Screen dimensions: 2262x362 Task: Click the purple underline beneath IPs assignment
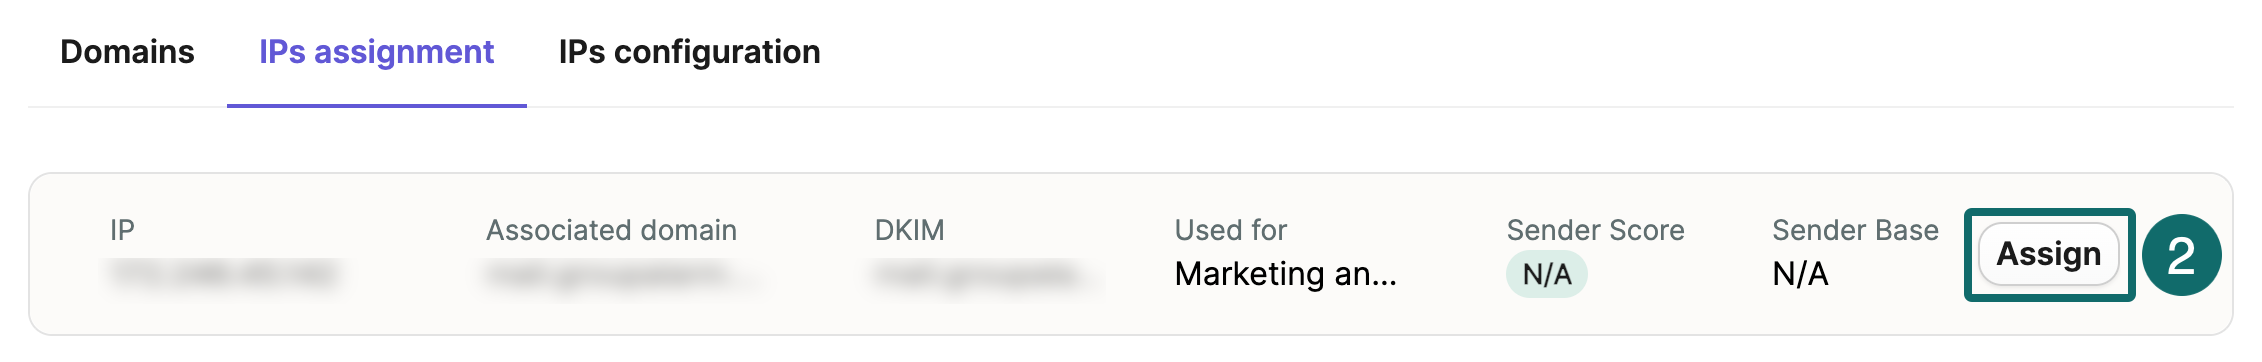coord(376,105)
